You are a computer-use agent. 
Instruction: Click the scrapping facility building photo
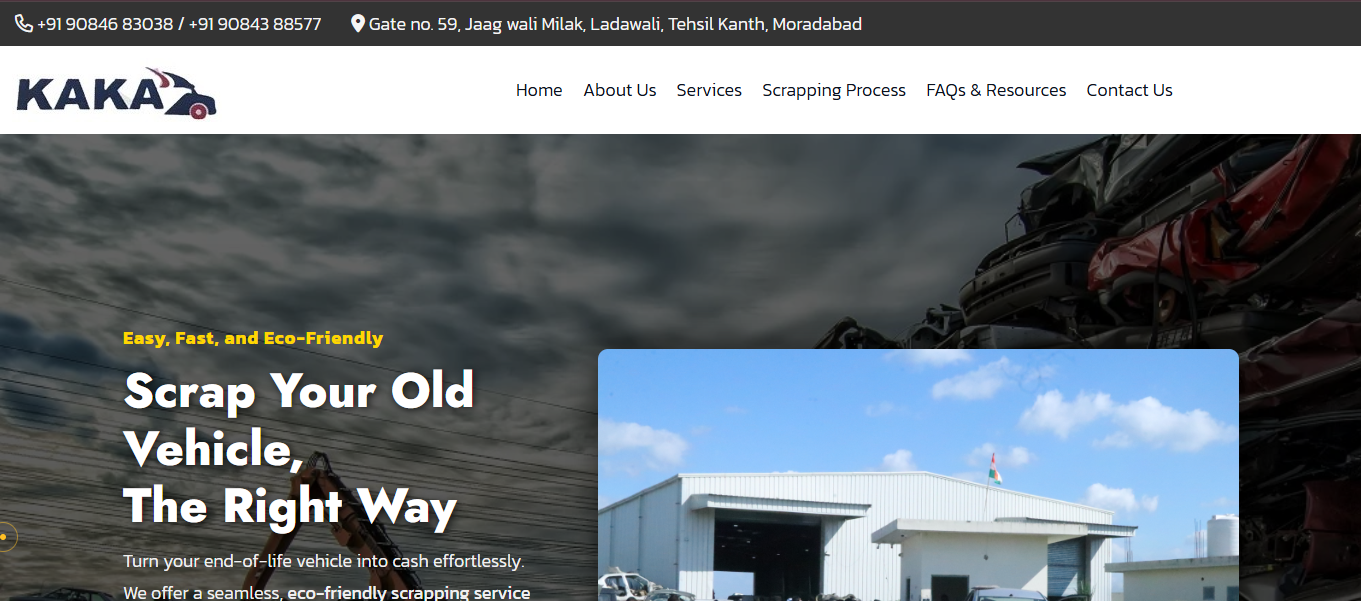[918, 475]
